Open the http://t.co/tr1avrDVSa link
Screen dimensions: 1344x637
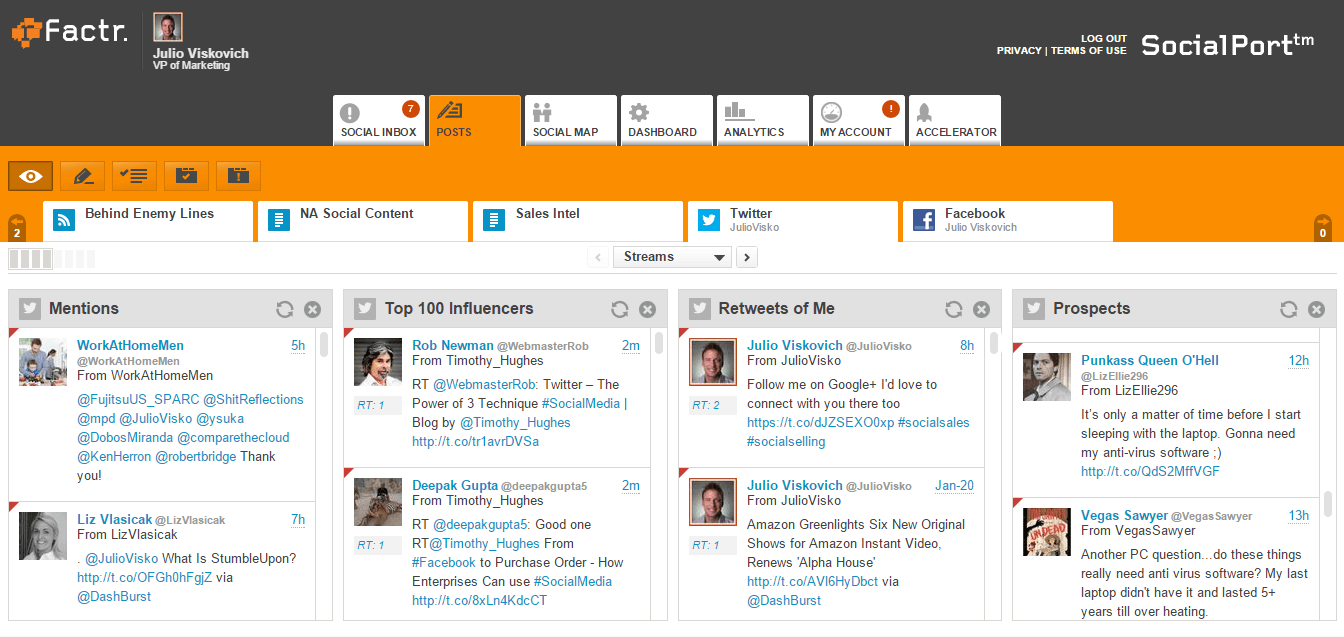pyautogui.click(x=475, y=441)
